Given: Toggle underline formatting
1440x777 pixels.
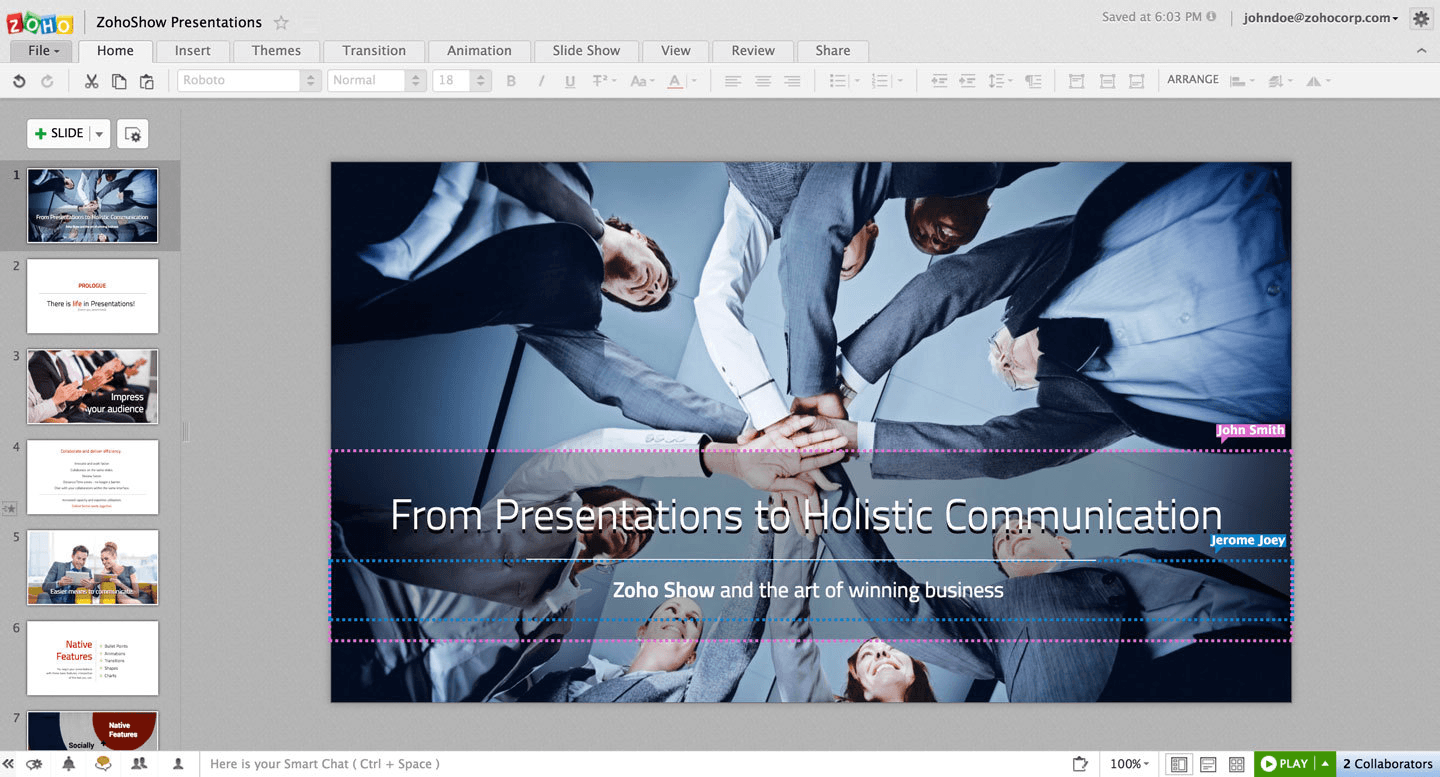Looking at the screenshot, I should tap(570, 81).
